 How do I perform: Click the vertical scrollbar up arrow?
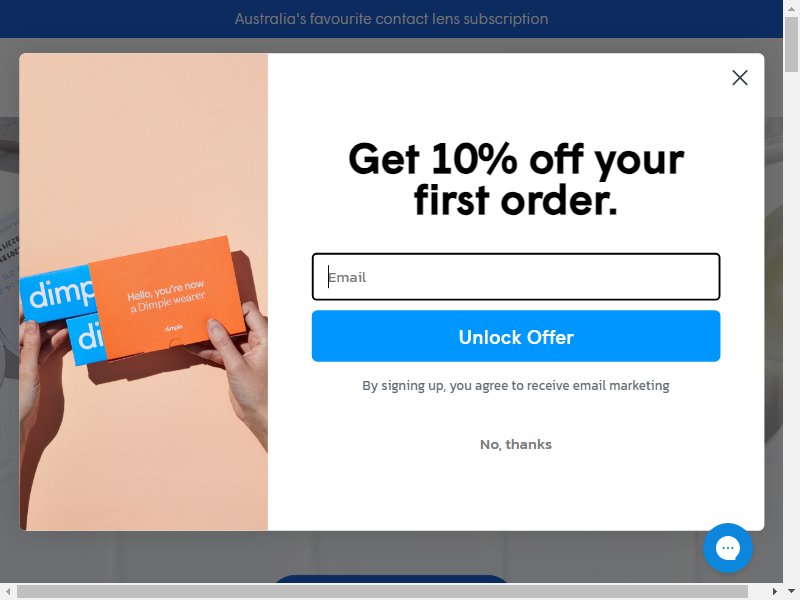click(x=791, y=8)
